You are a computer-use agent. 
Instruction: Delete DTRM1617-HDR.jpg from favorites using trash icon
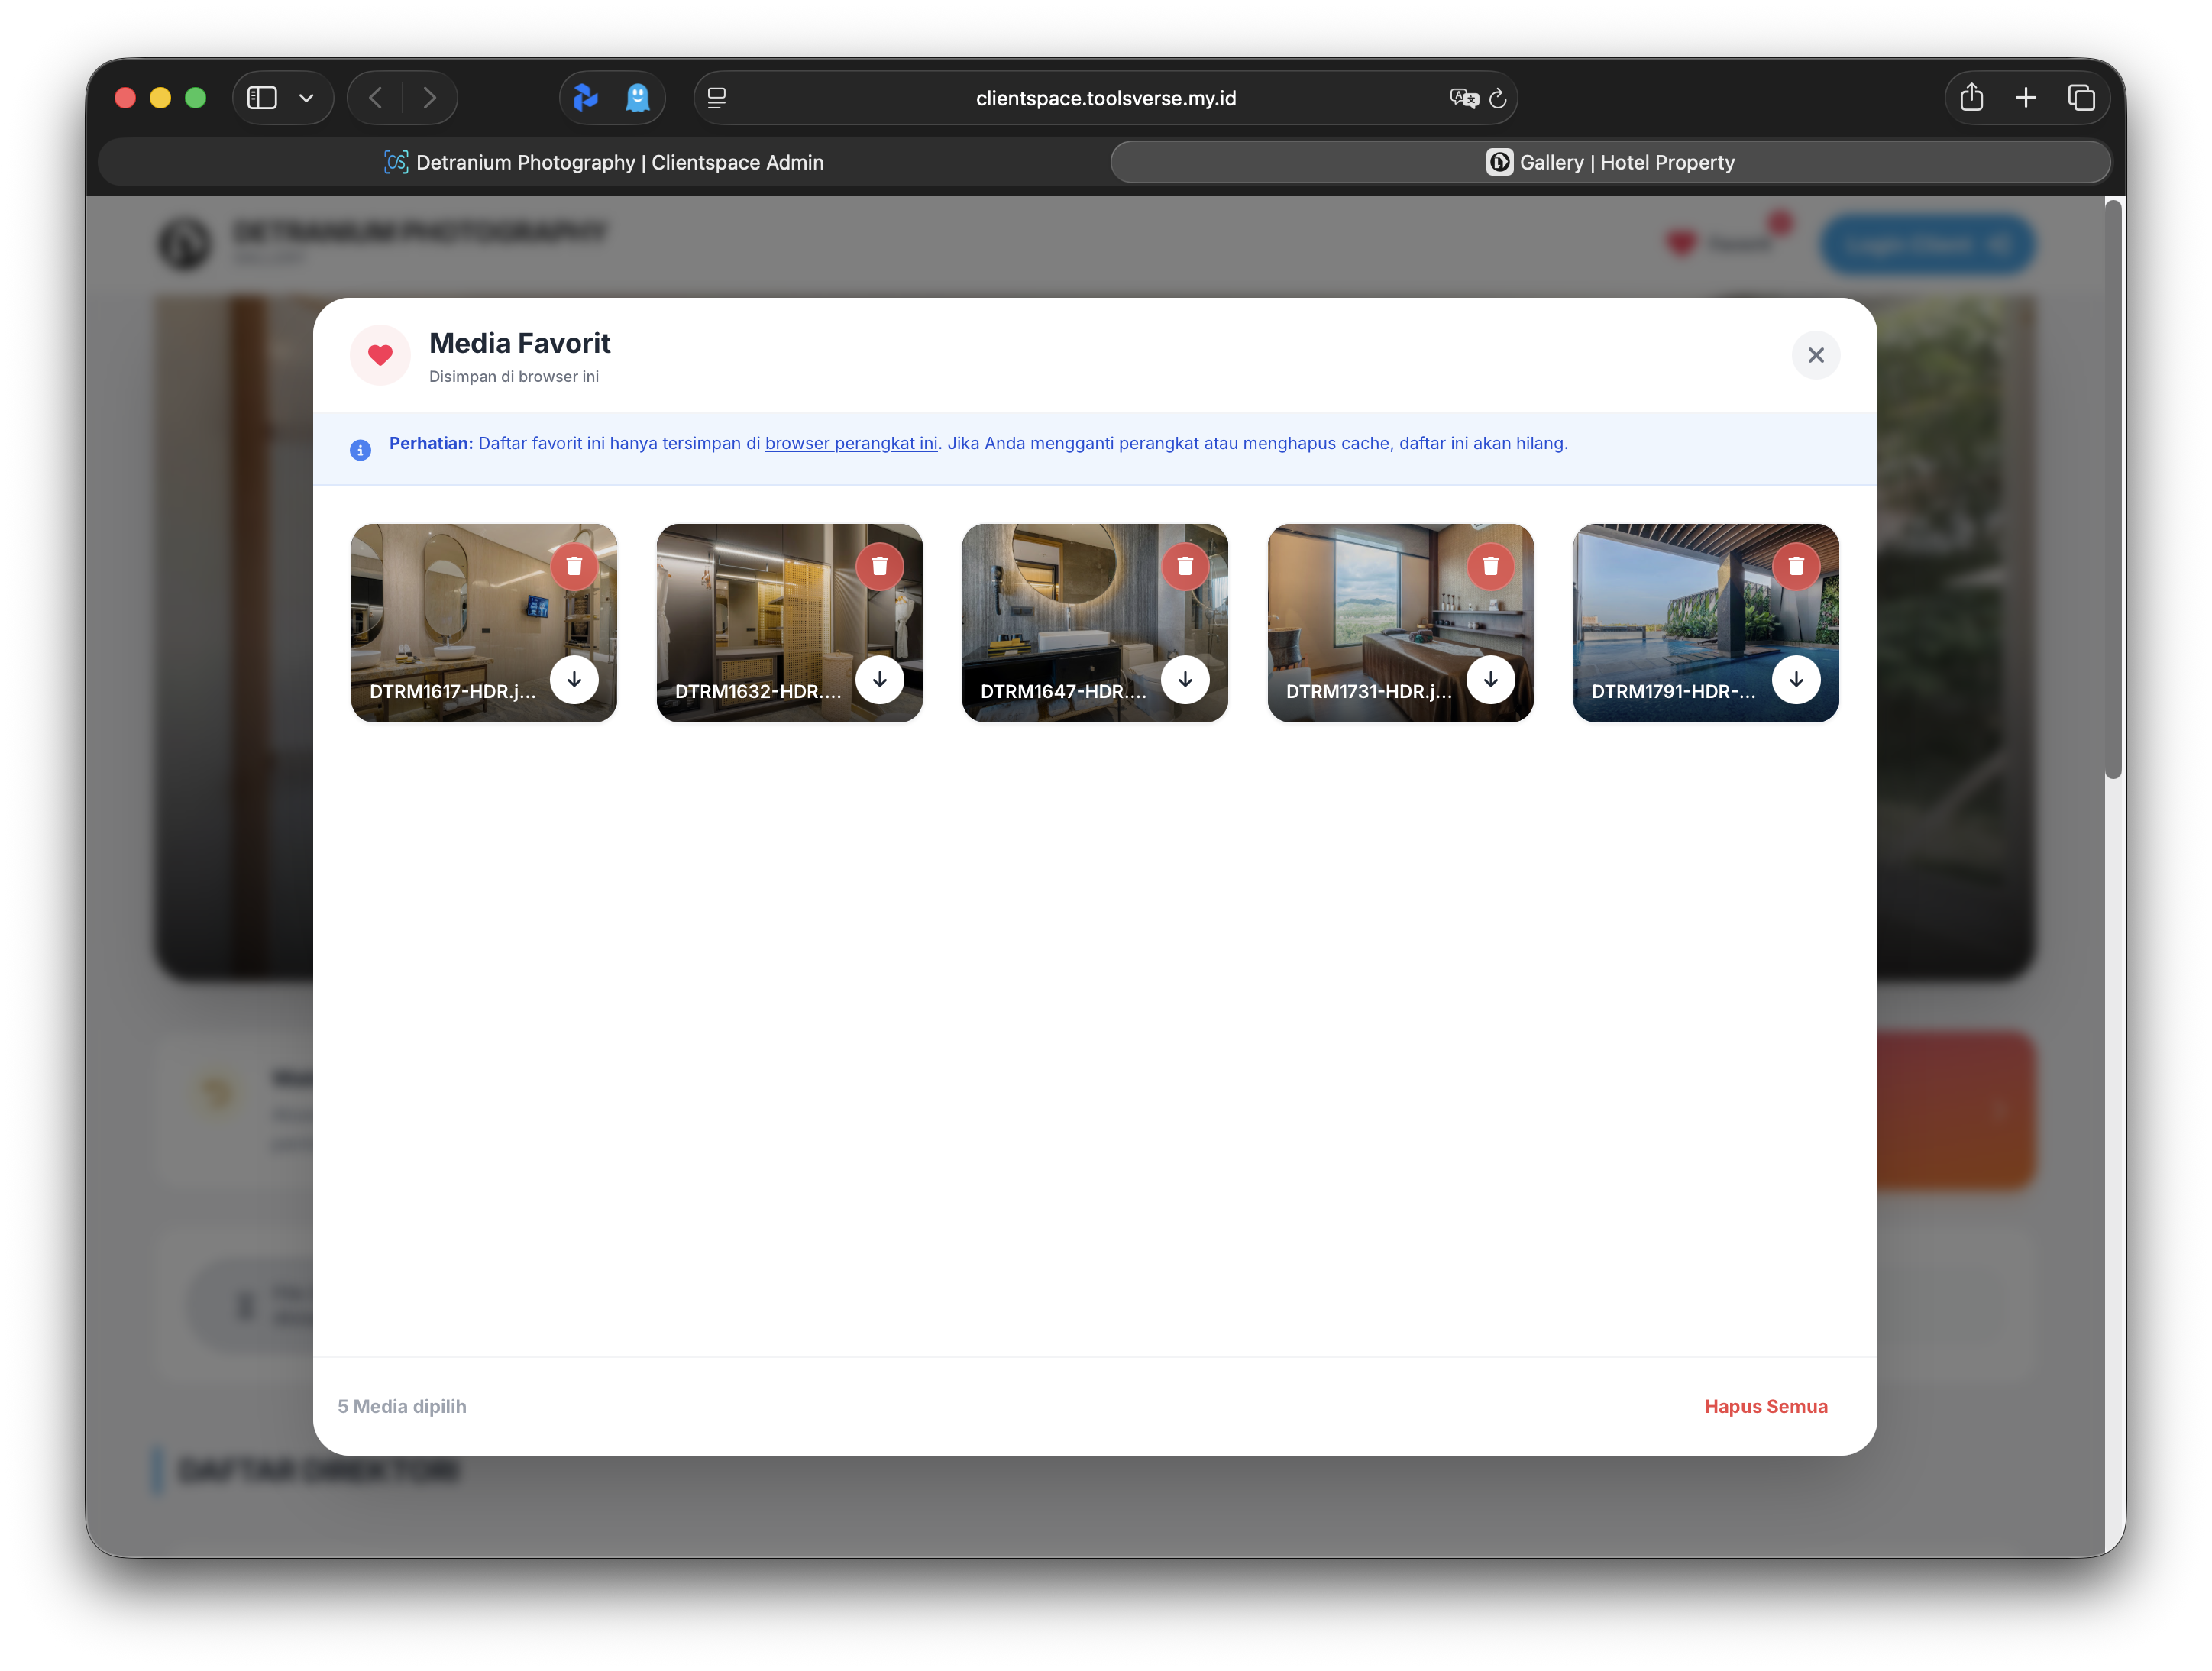575,566
